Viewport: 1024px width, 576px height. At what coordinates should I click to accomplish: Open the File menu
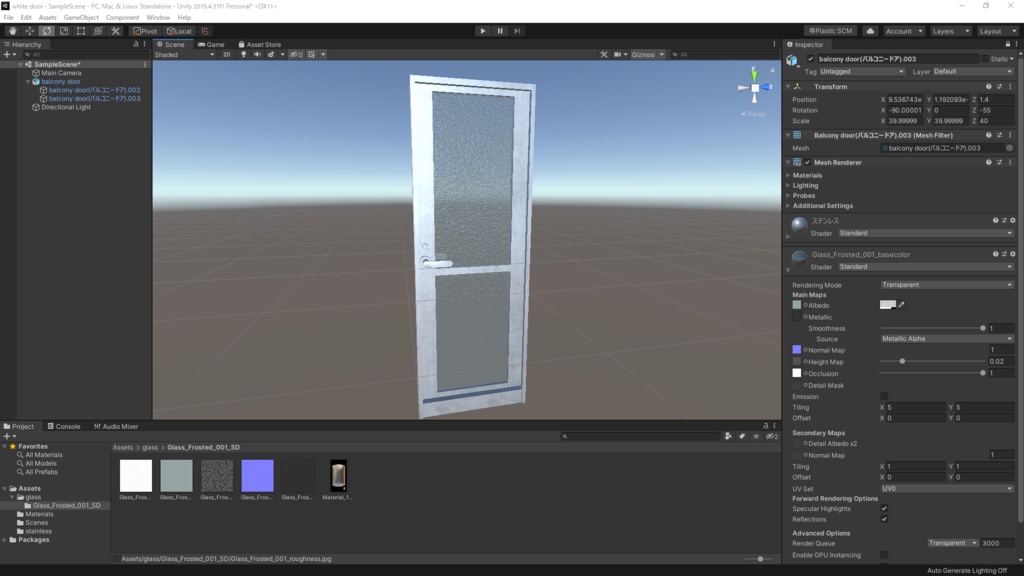[8, 18]
